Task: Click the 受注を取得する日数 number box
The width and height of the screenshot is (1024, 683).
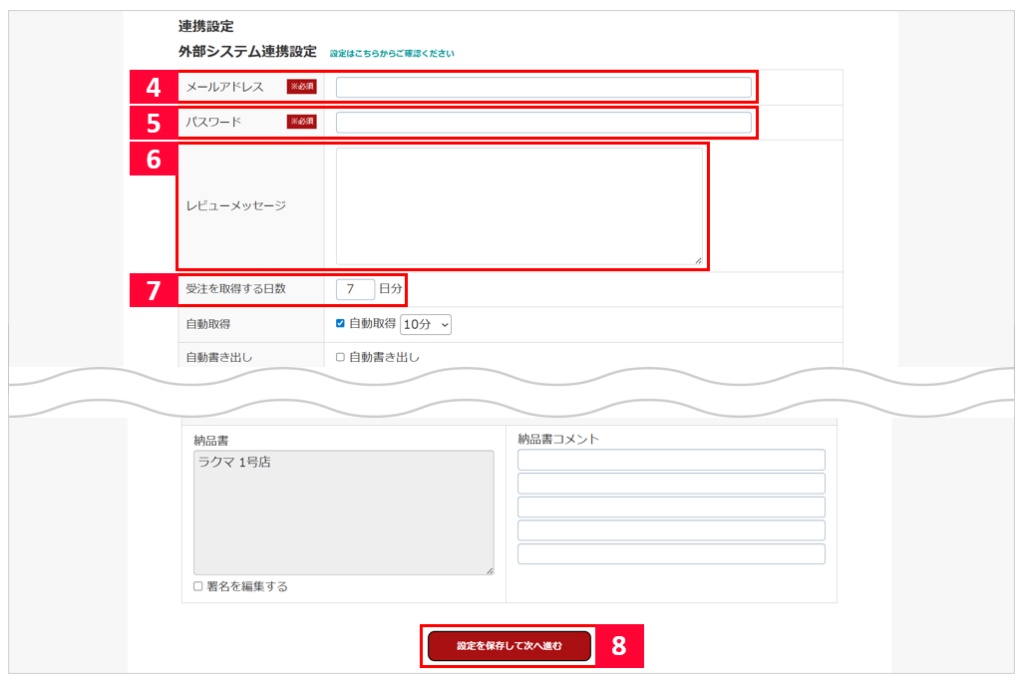Action: coord(355,290)
